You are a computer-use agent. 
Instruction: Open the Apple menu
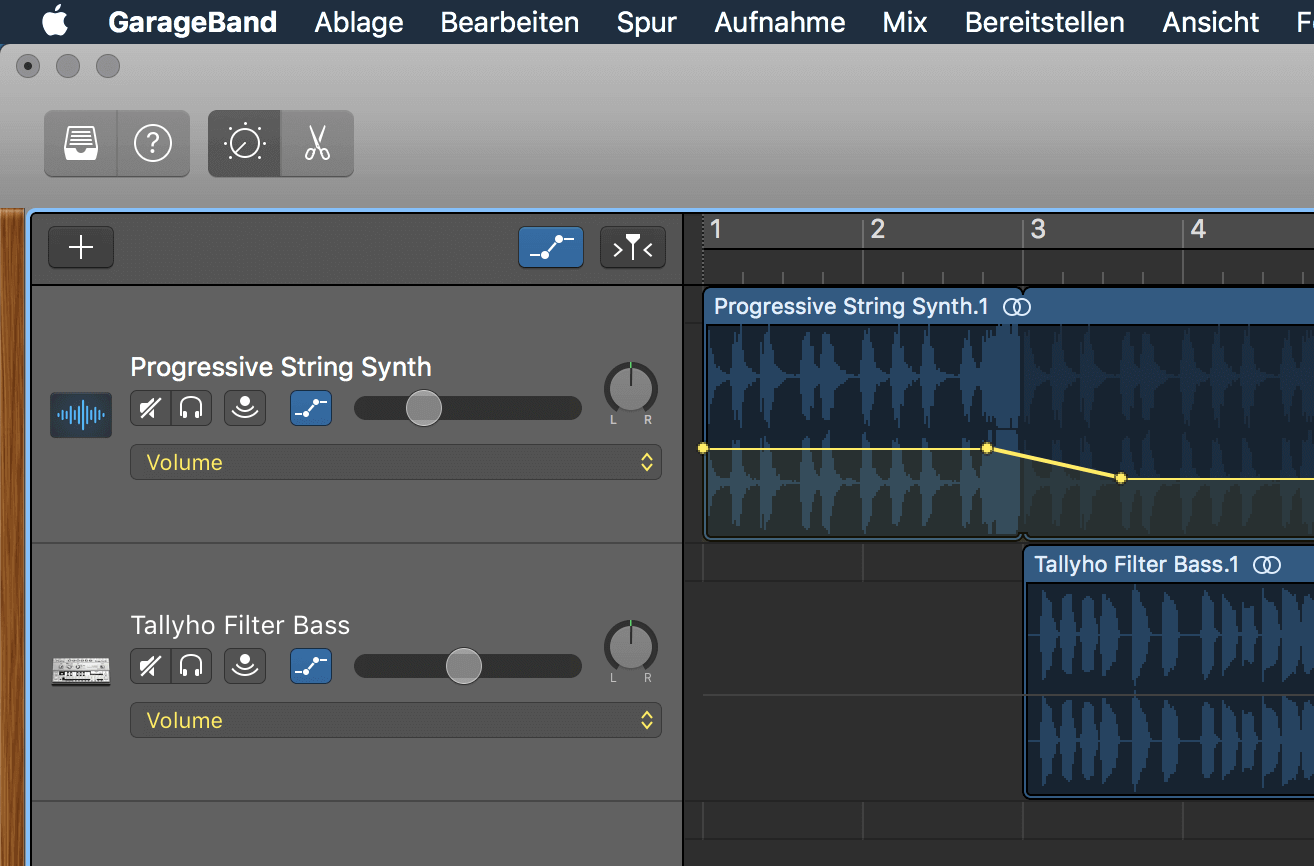pos(54,22)
